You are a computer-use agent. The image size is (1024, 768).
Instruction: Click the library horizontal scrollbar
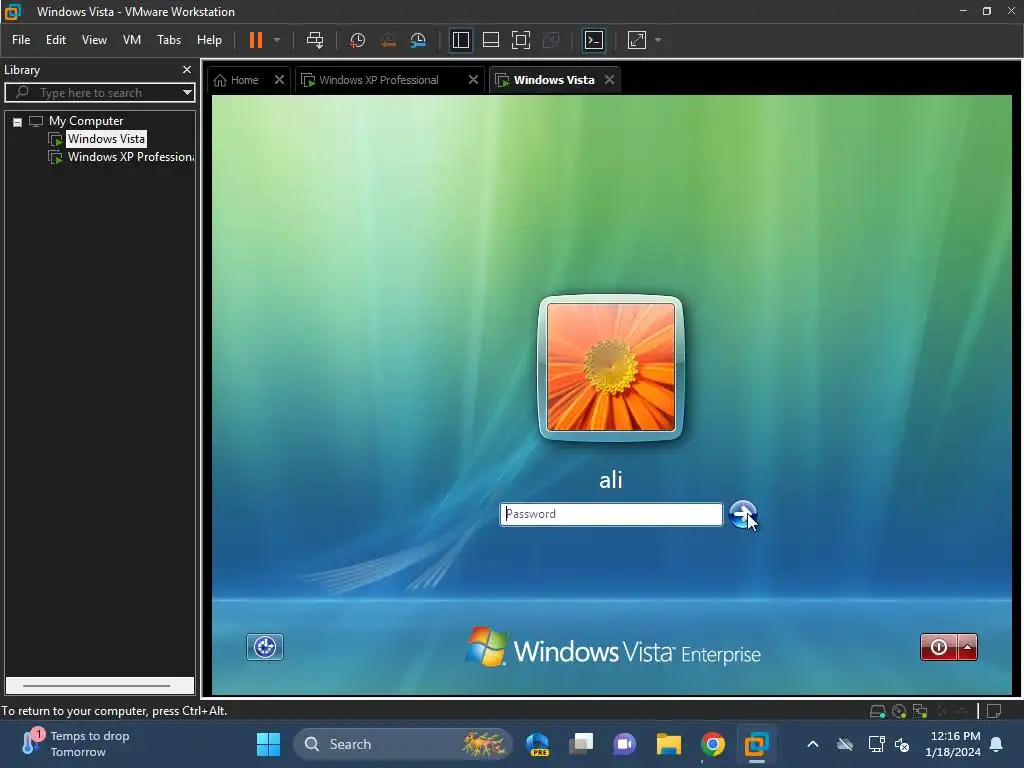[x=97, y=686]
